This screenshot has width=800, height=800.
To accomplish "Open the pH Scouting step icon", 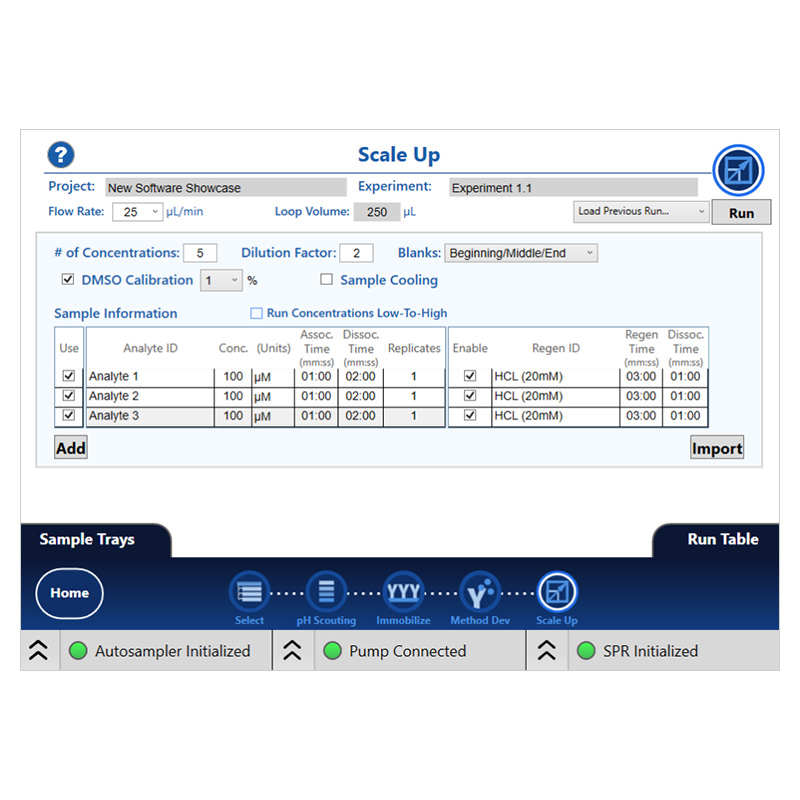I will (x=326, y=592).
